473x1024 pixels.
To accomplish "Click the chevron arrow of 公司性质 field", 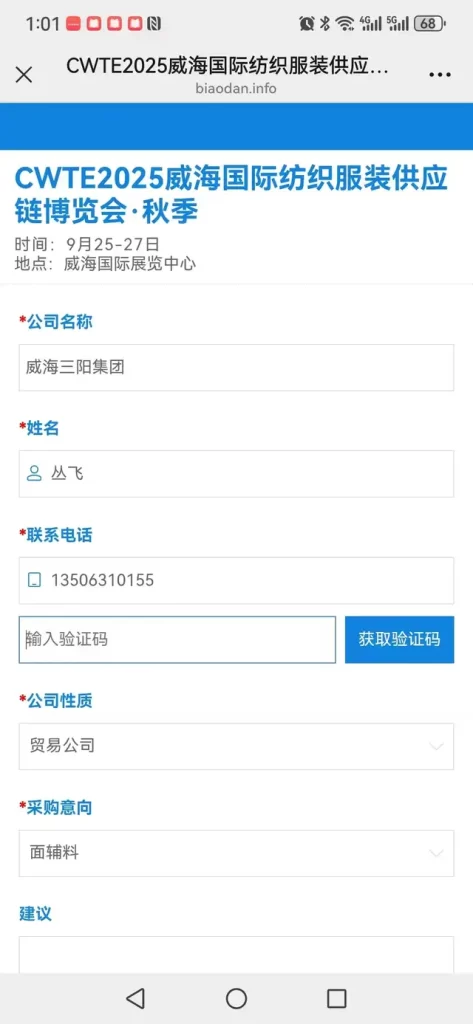I will 436,746.
